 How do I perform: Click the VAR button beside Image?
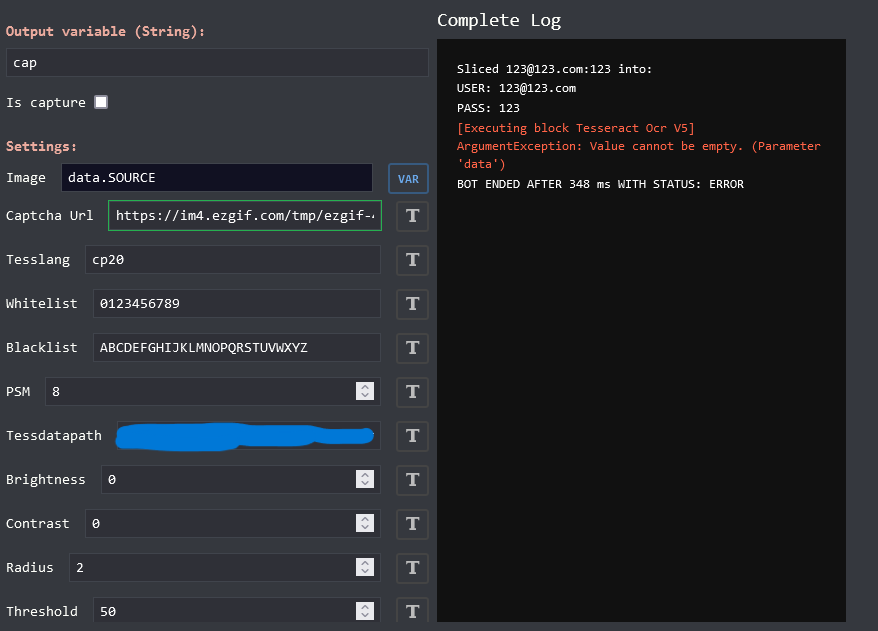(408, 179)
